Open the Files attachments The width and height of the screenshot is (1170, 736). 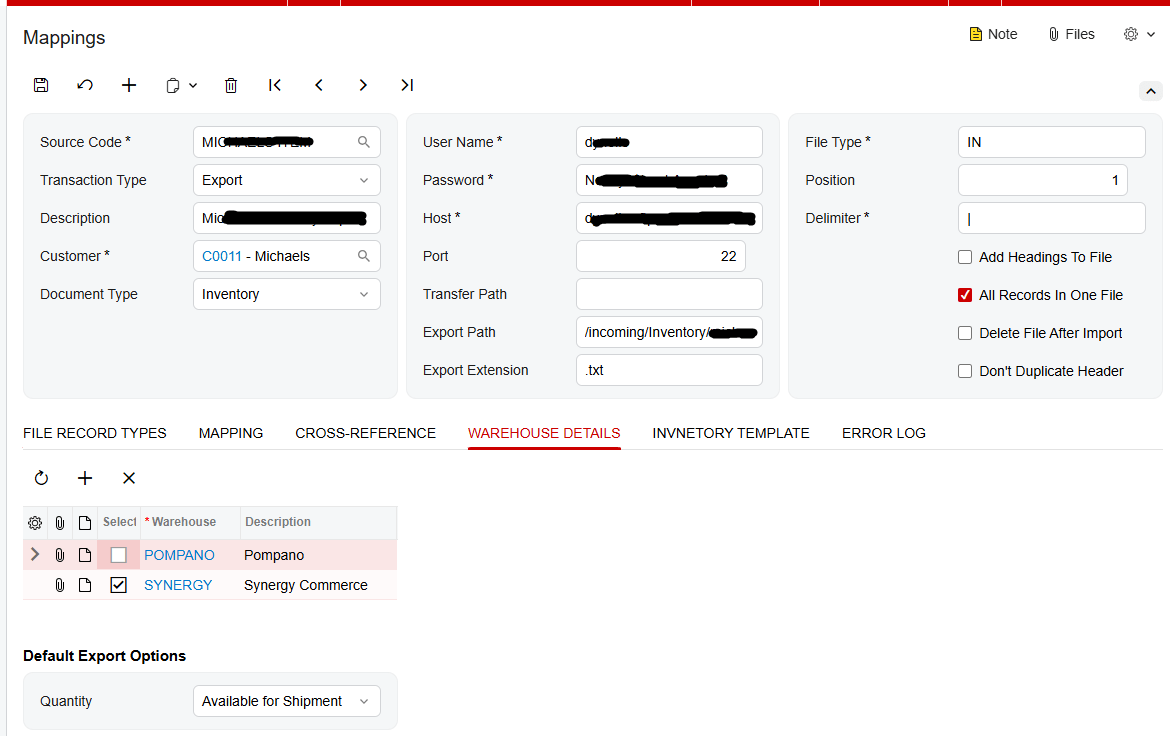[1072, 34]
